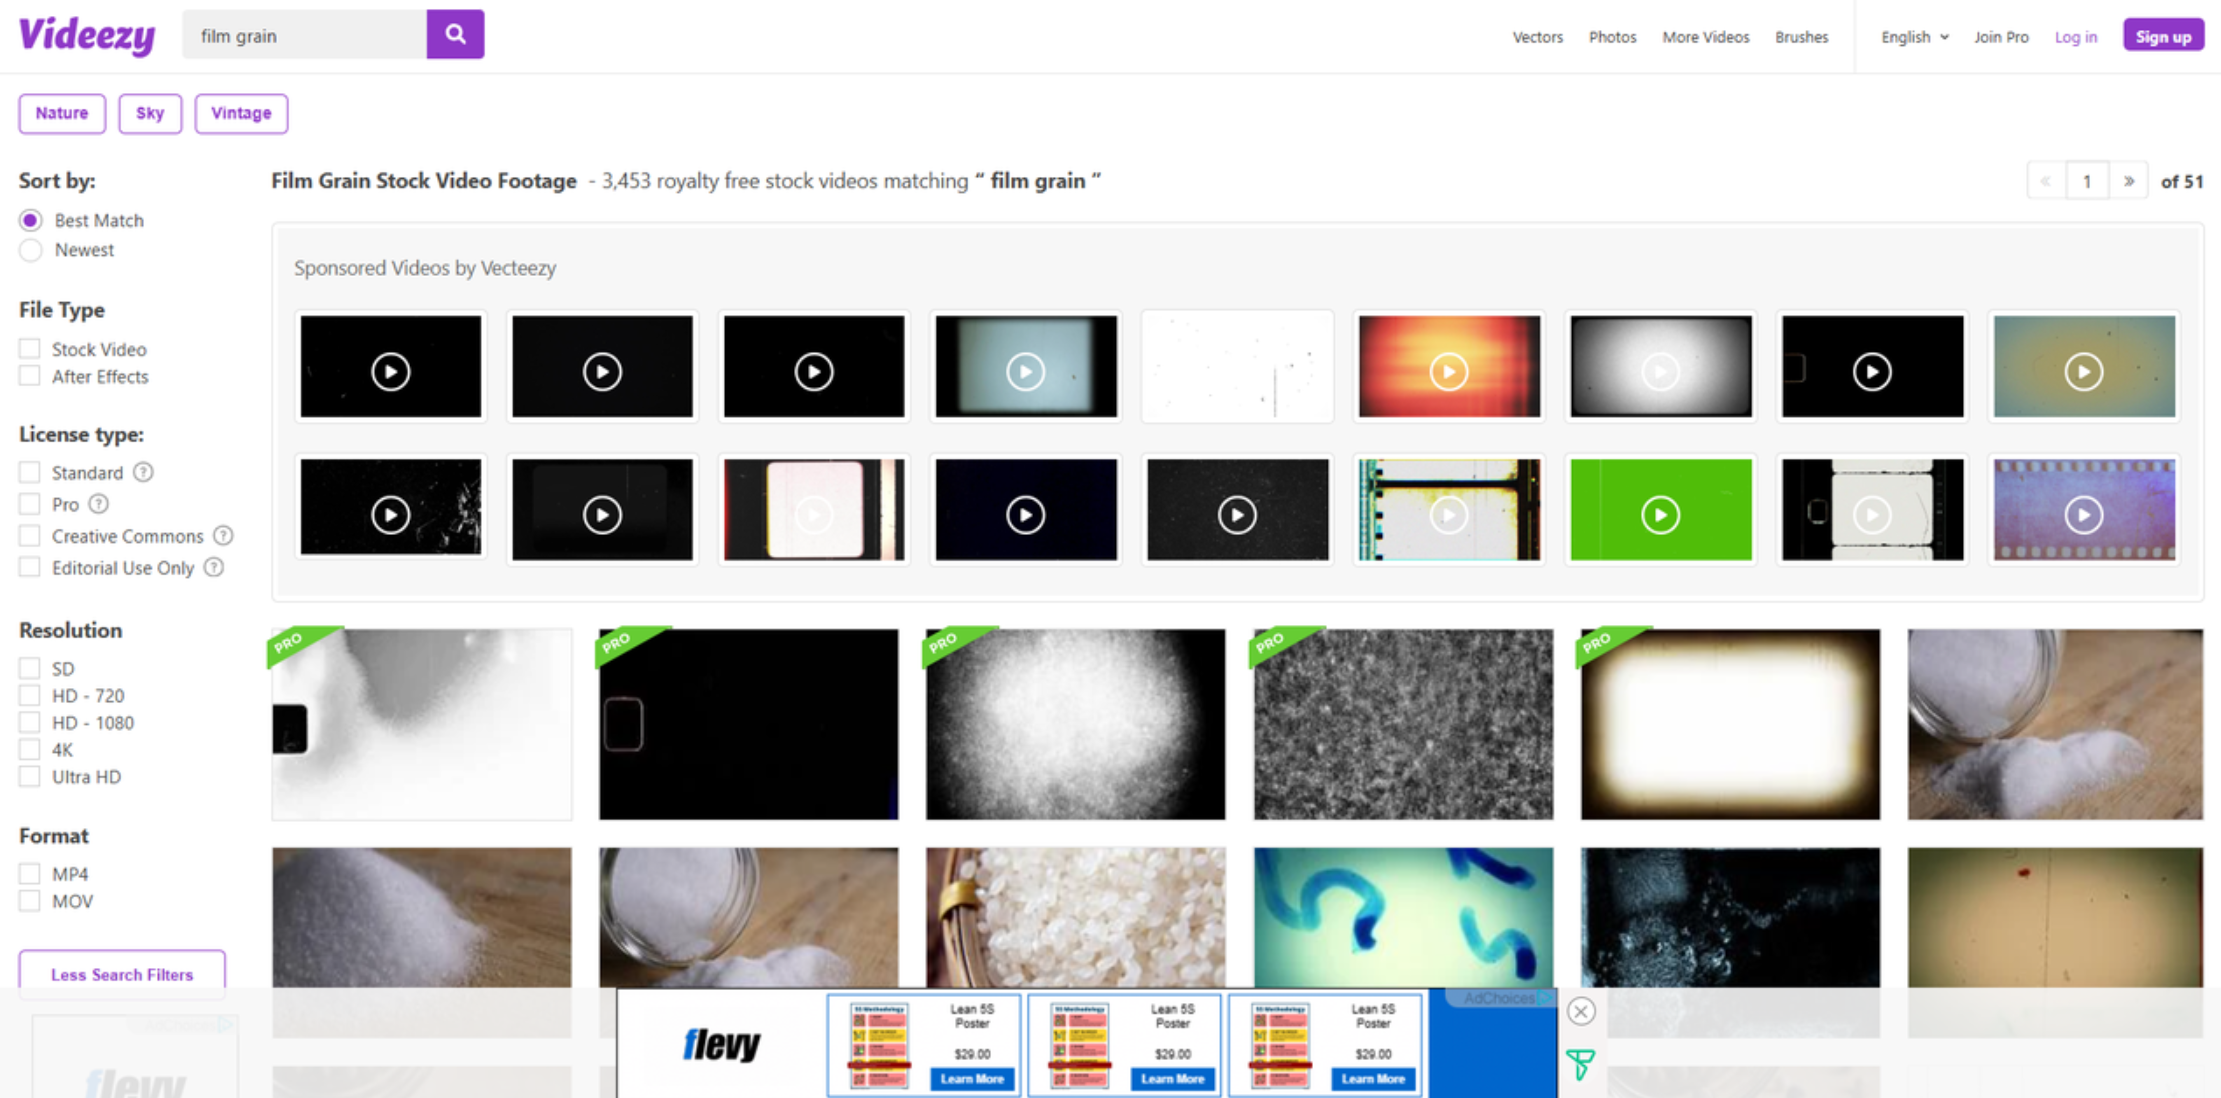The image size is (2221, 1098).
Task: Click the Videezy logo
Action: coord(86,34)
